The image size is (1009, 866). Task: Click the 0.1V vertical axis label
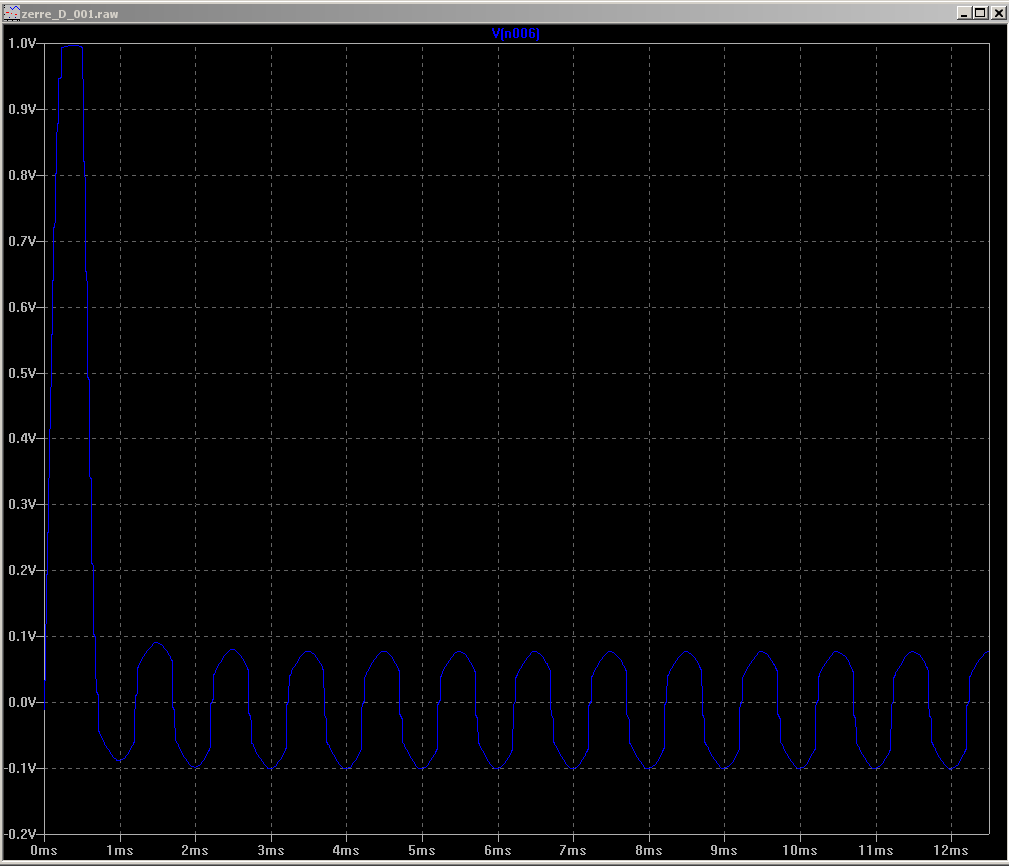[22, 636]
